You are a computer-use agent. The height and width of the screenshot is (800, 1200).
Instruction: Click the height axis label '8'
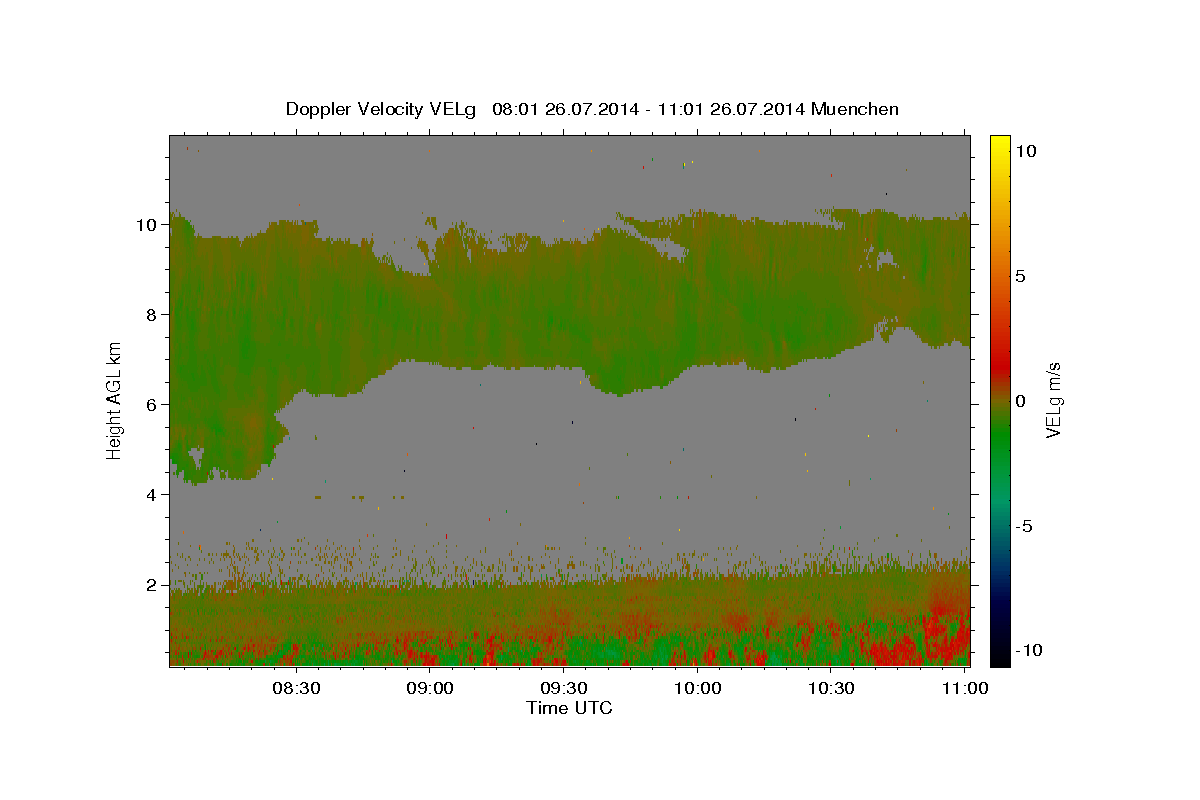(153, 315)
